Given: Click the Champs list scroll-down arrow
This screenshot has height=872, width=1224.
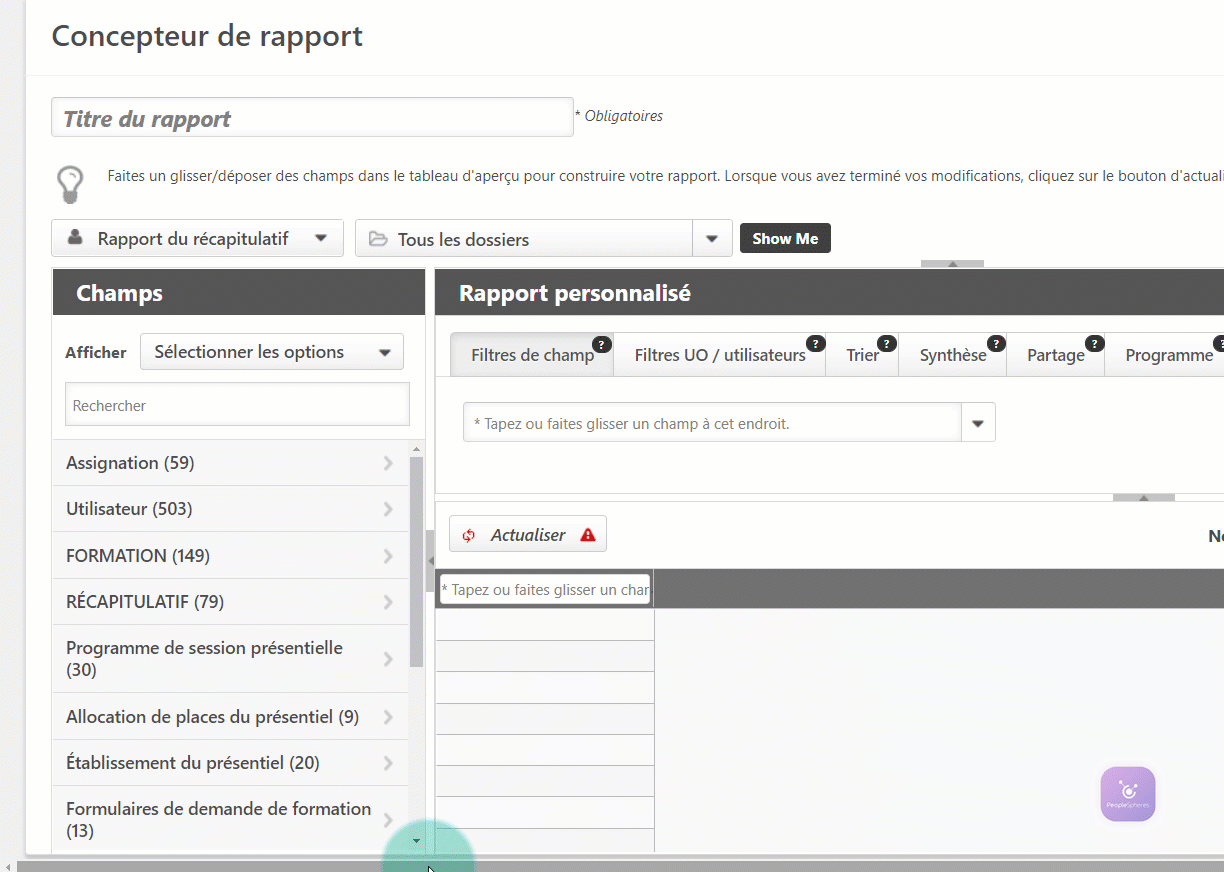Looking at the screenshot, I should pyautogui.click(x=417, y=841).
